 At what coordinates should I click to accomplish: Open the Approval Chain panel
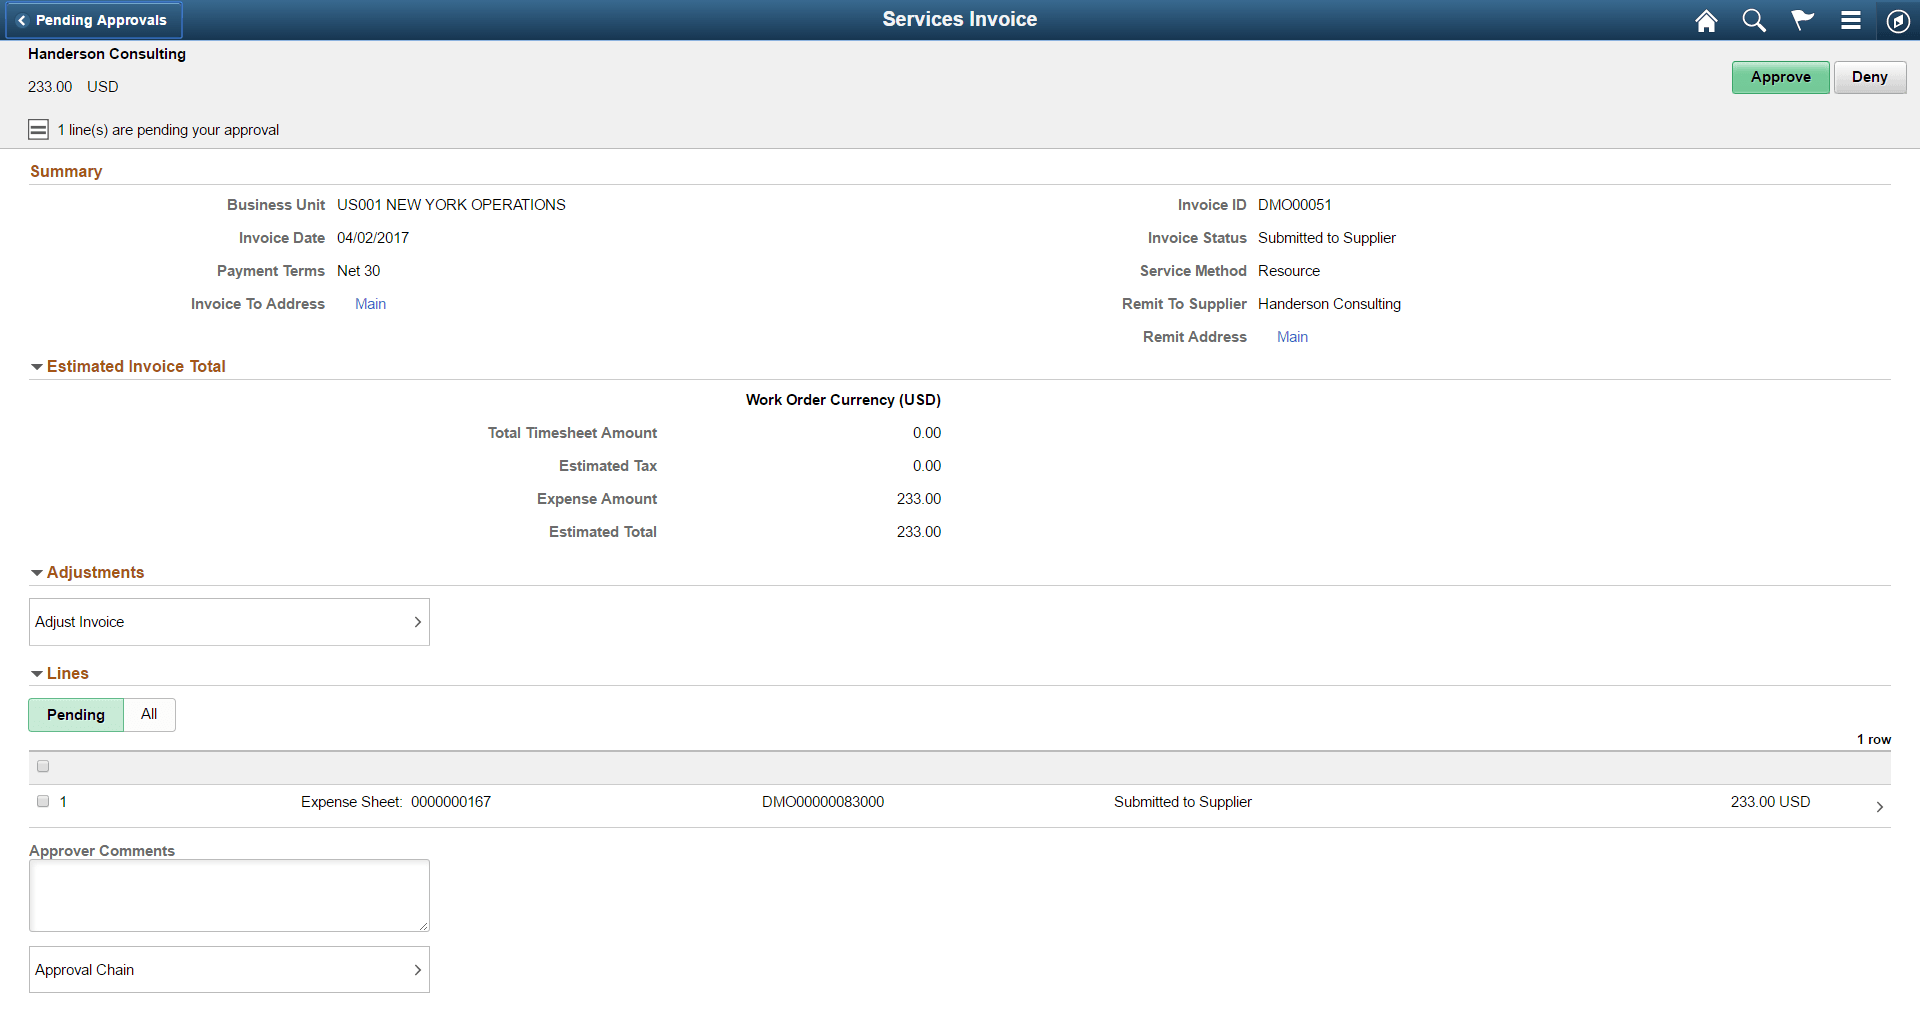[x=228, y=969]
